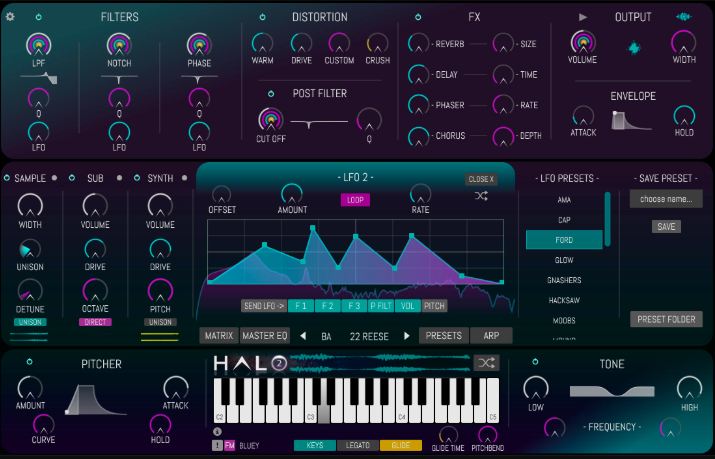The height and width of the screenshot is (459, 715).
Task: Open the Matrix panel
Action: pos(219,336)
